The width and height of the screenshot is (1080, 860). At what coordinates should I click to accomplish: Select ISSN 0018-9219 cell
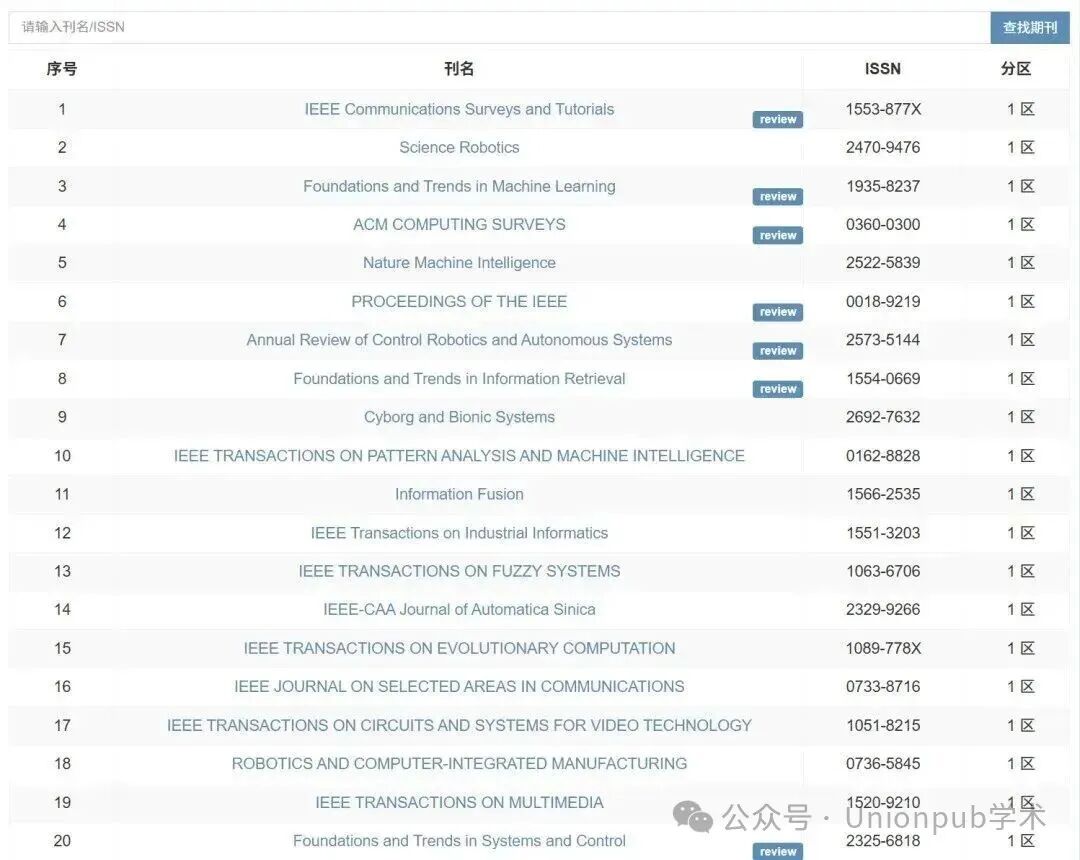point(883,302)
